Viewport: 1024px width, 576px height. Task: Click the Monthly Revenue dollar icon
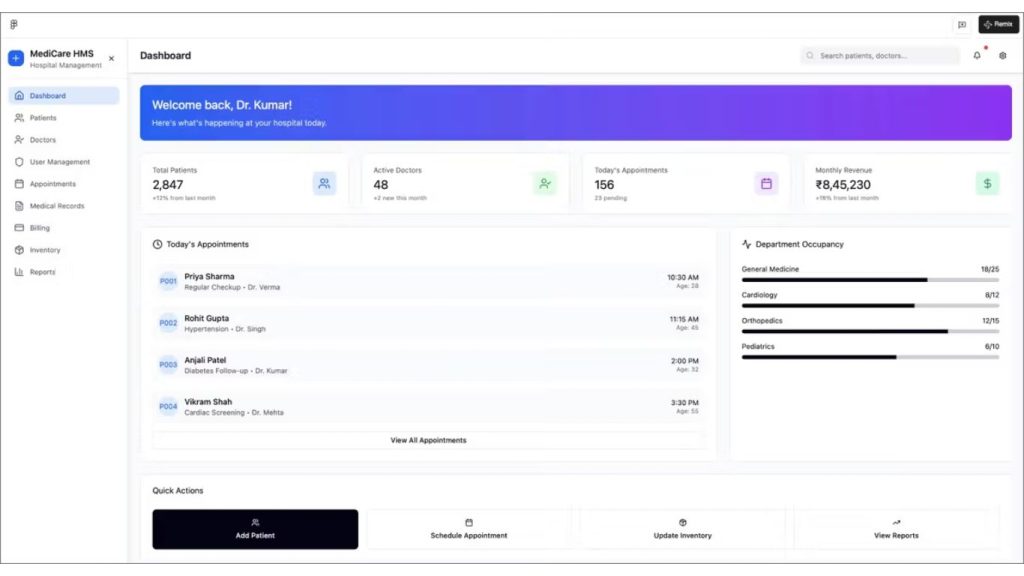click(x=987, y=184)
